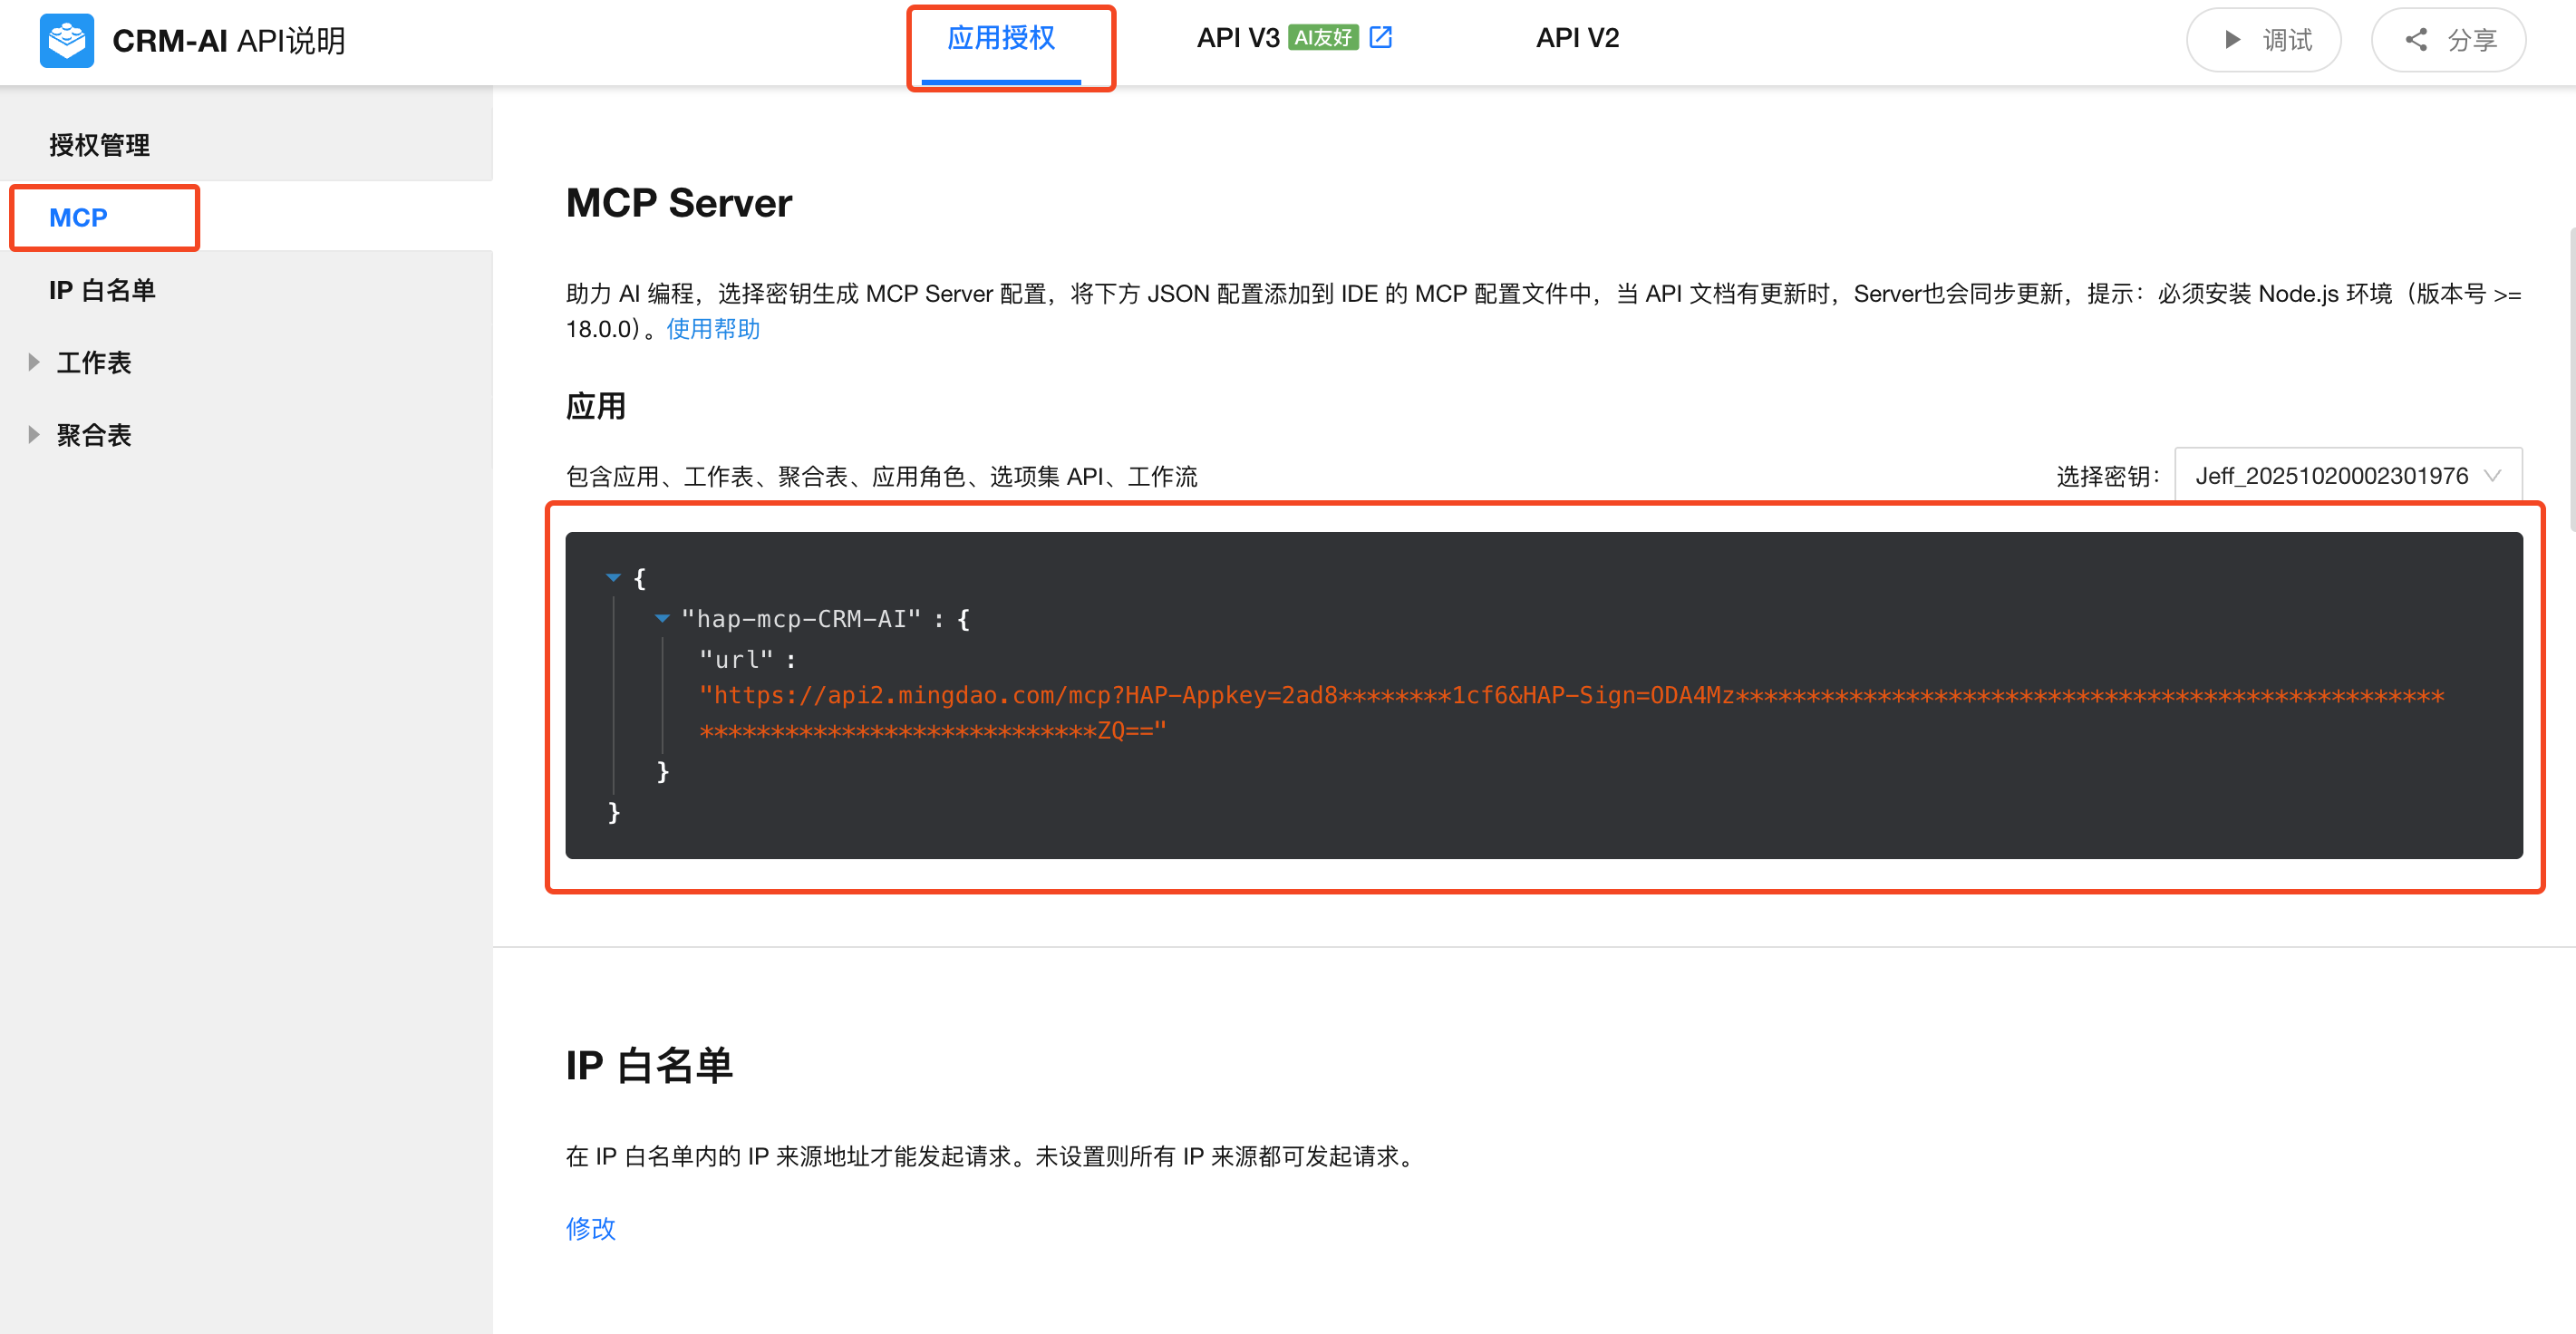
Task: Click the CRM-AI app logo icon
Action: point(67,40)
